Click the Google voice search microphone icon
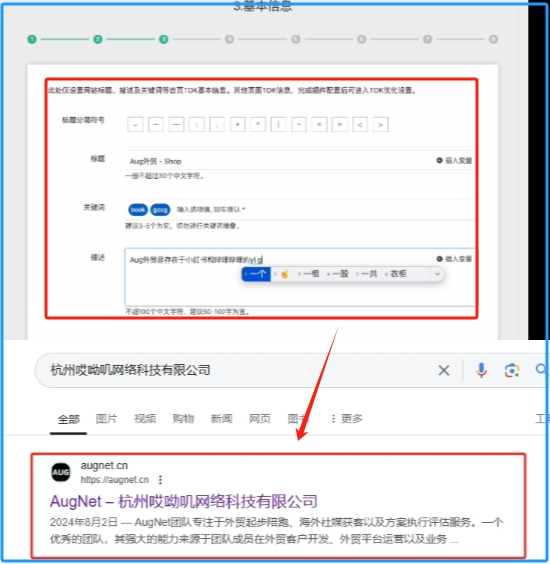The height and width of the screenshot is (564, 550). click(x=481, y=370)
